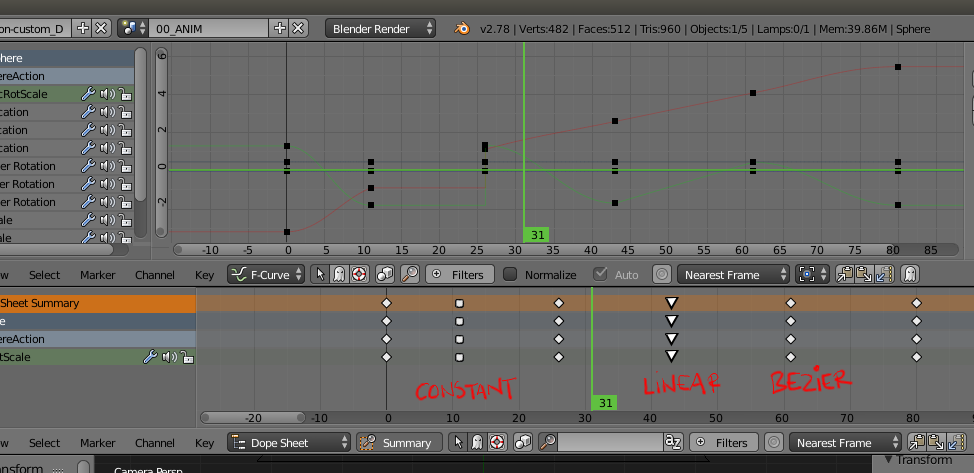The width and height of the screenshot is (974, 473).
Task: Toggle the Summary button in dope sheet header
Action: click(399, 443)
